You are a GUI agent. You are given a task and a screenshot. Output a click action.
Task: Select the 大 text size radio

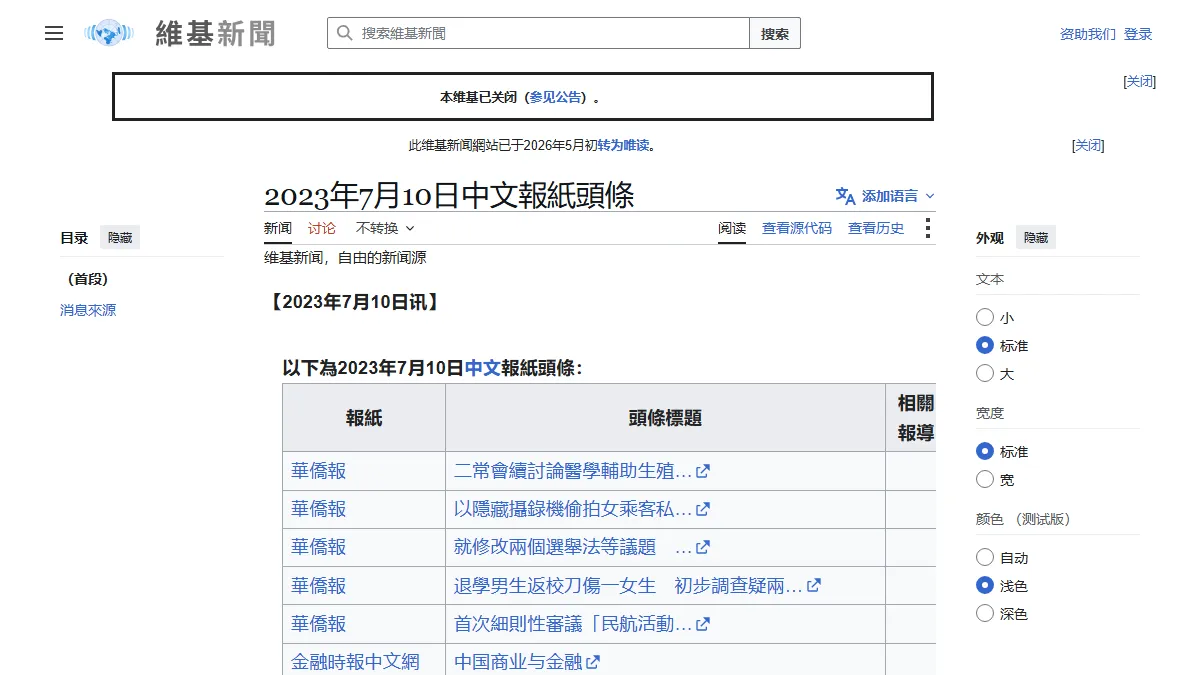[x=985, y=373]
